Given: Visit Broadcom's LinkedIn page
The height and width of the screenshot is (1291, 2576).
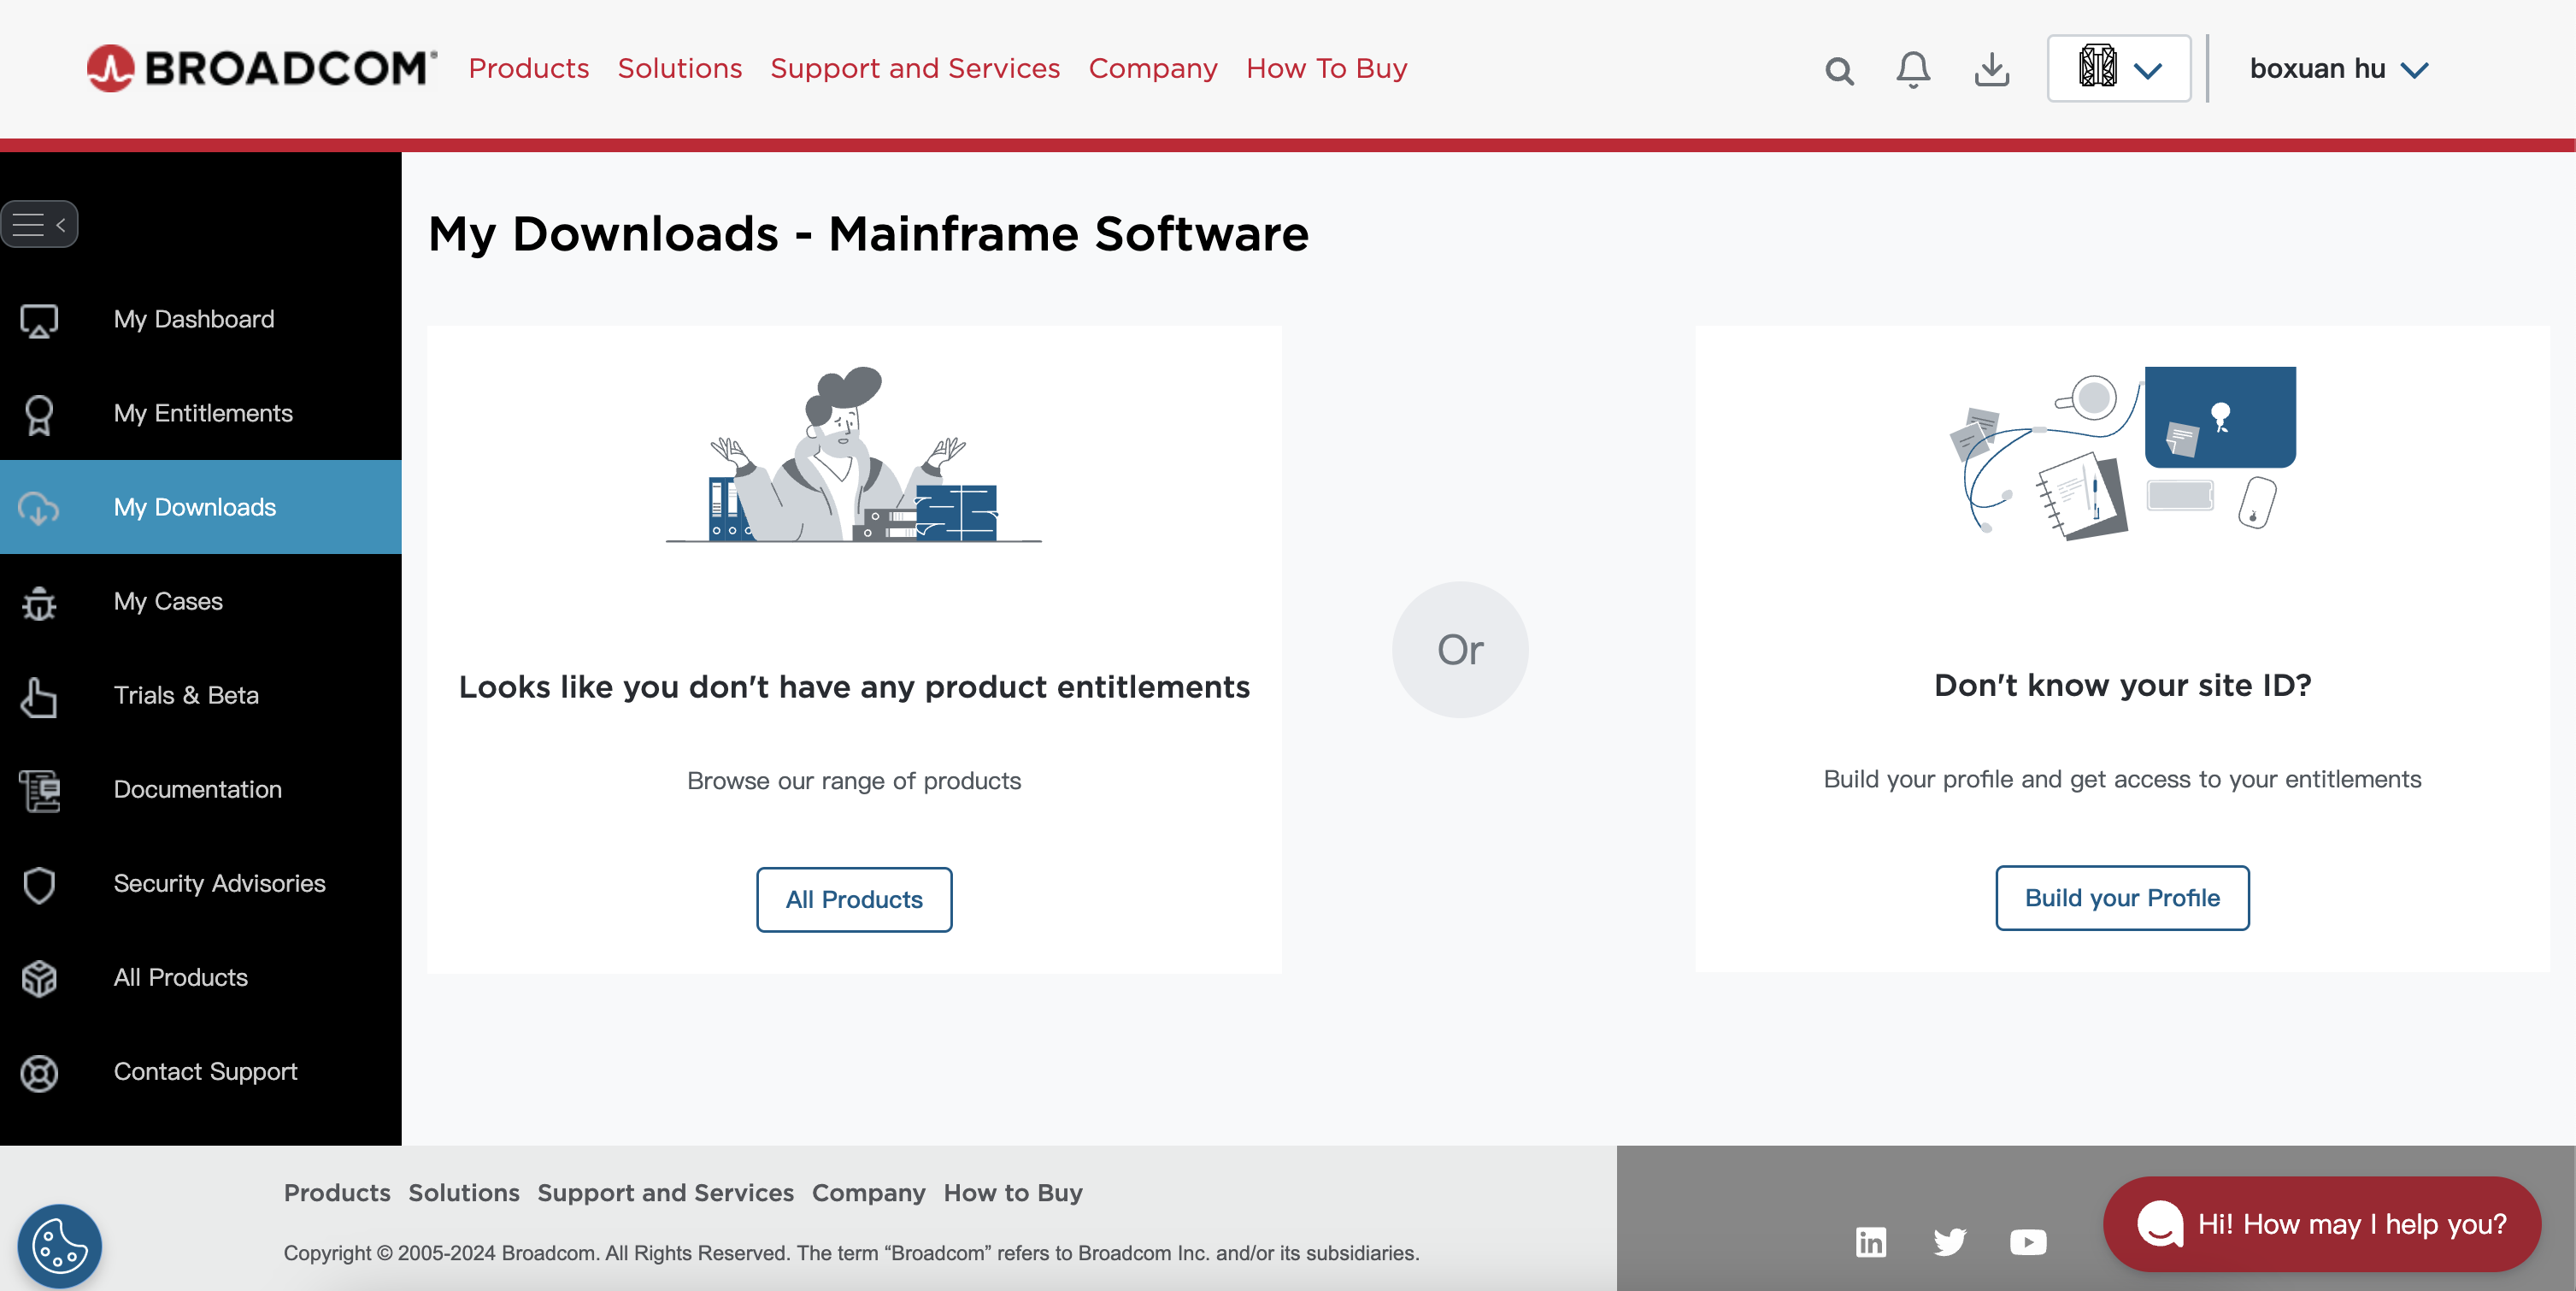Looking at the screenshot, I should click(1870, 1242).
